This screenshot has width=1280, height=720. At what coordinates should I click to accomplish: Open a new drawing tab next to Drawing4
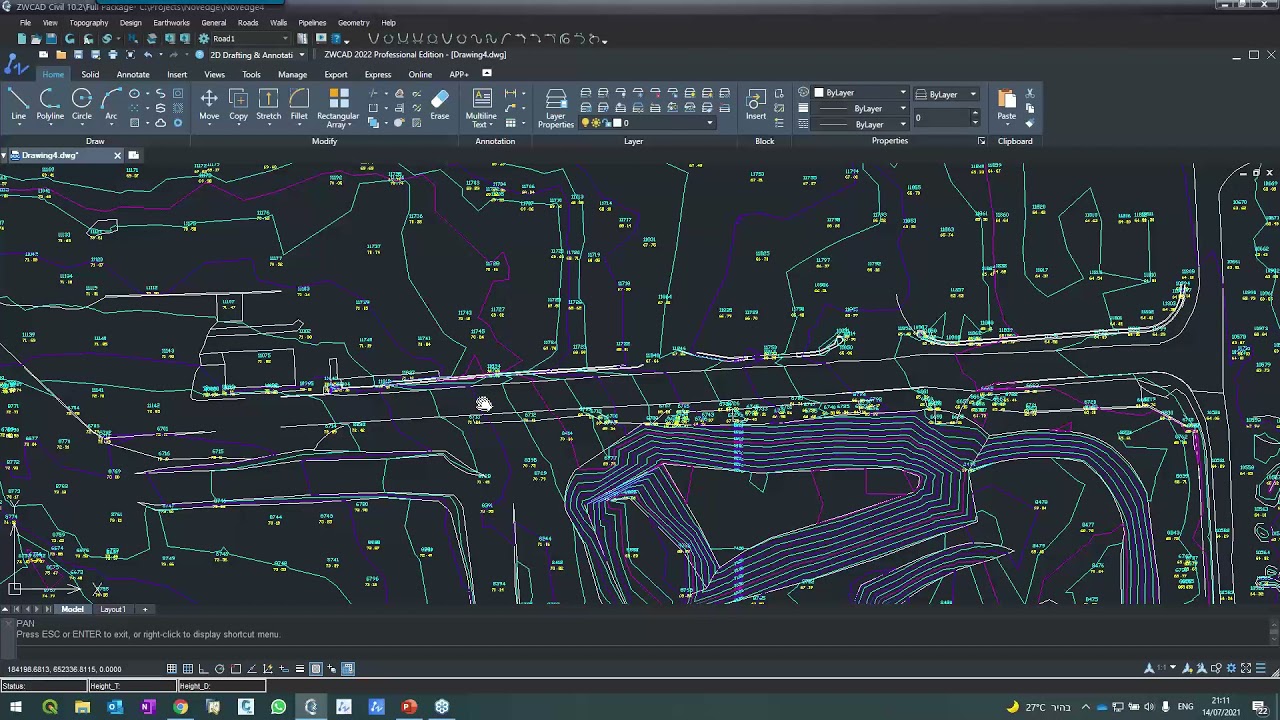[133, 155]
